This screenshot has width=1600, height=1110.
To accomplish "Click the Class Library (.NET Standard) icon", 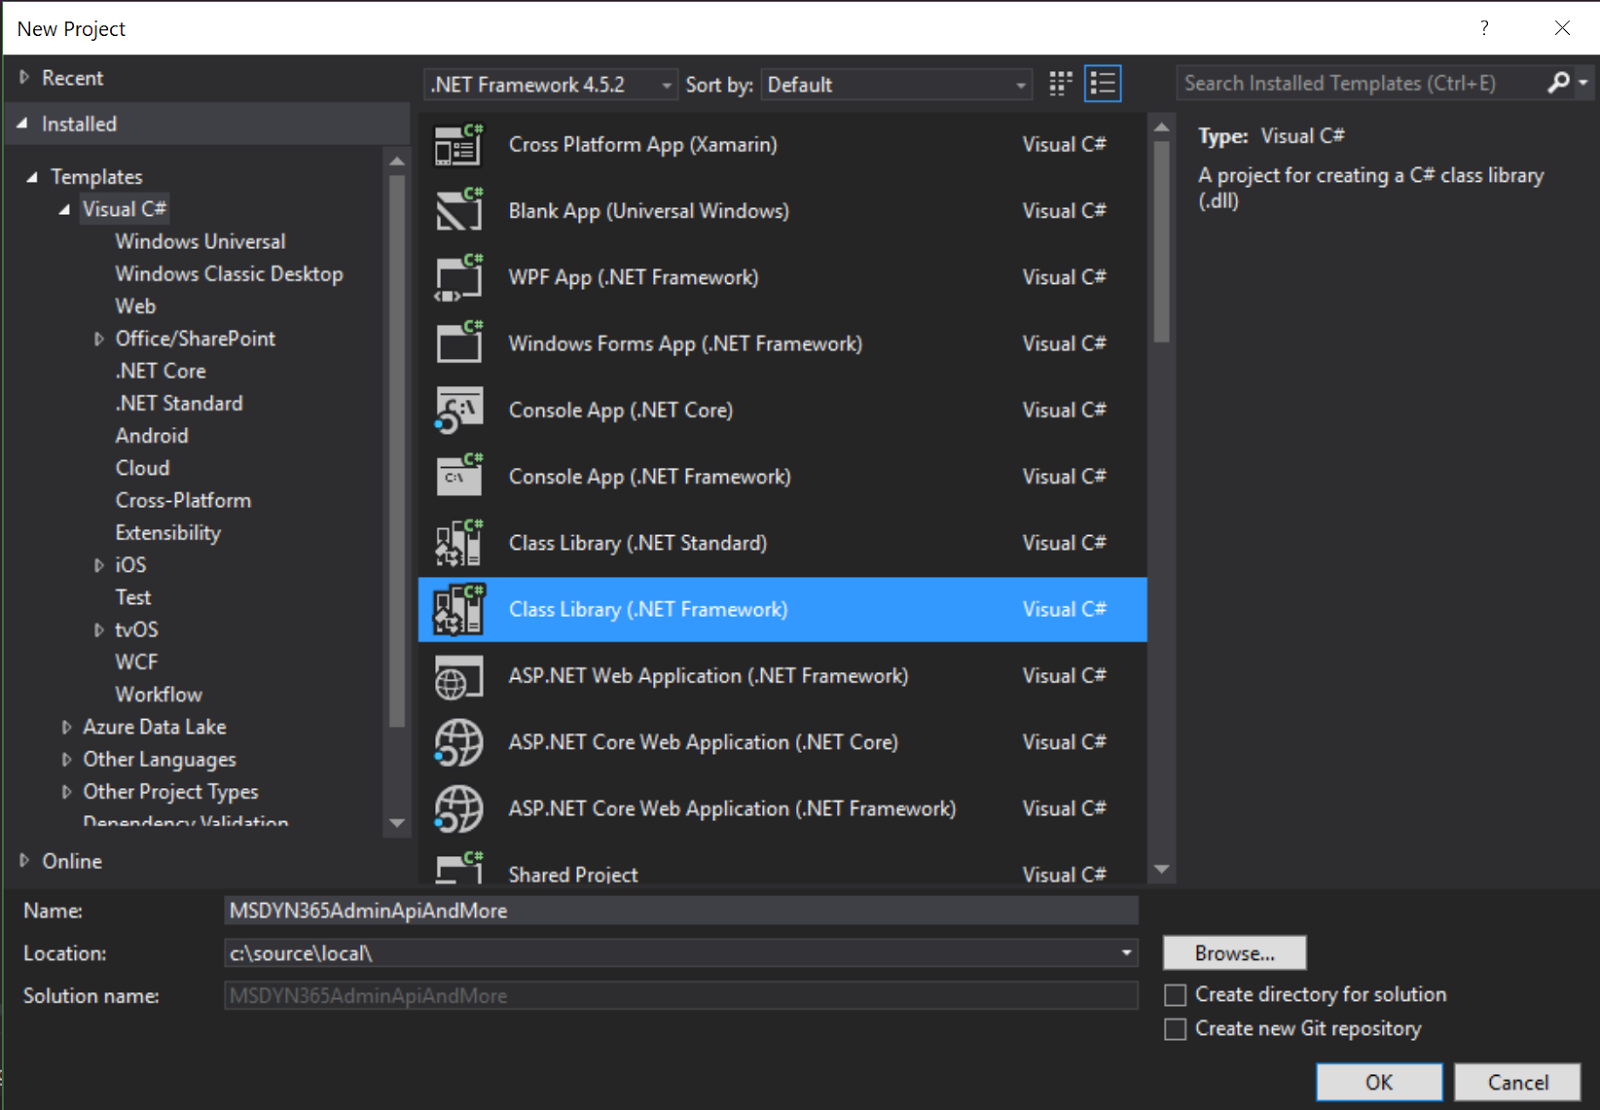I will (x=459, y=543).
